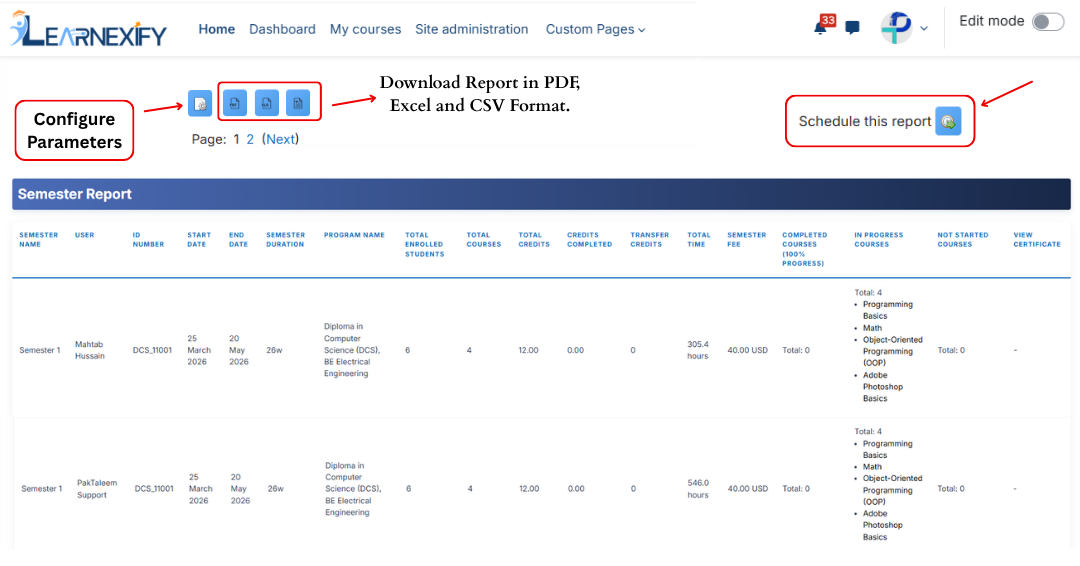Click DCS_11001 in Mahtab Hussain row

click(x=152, y=350)
